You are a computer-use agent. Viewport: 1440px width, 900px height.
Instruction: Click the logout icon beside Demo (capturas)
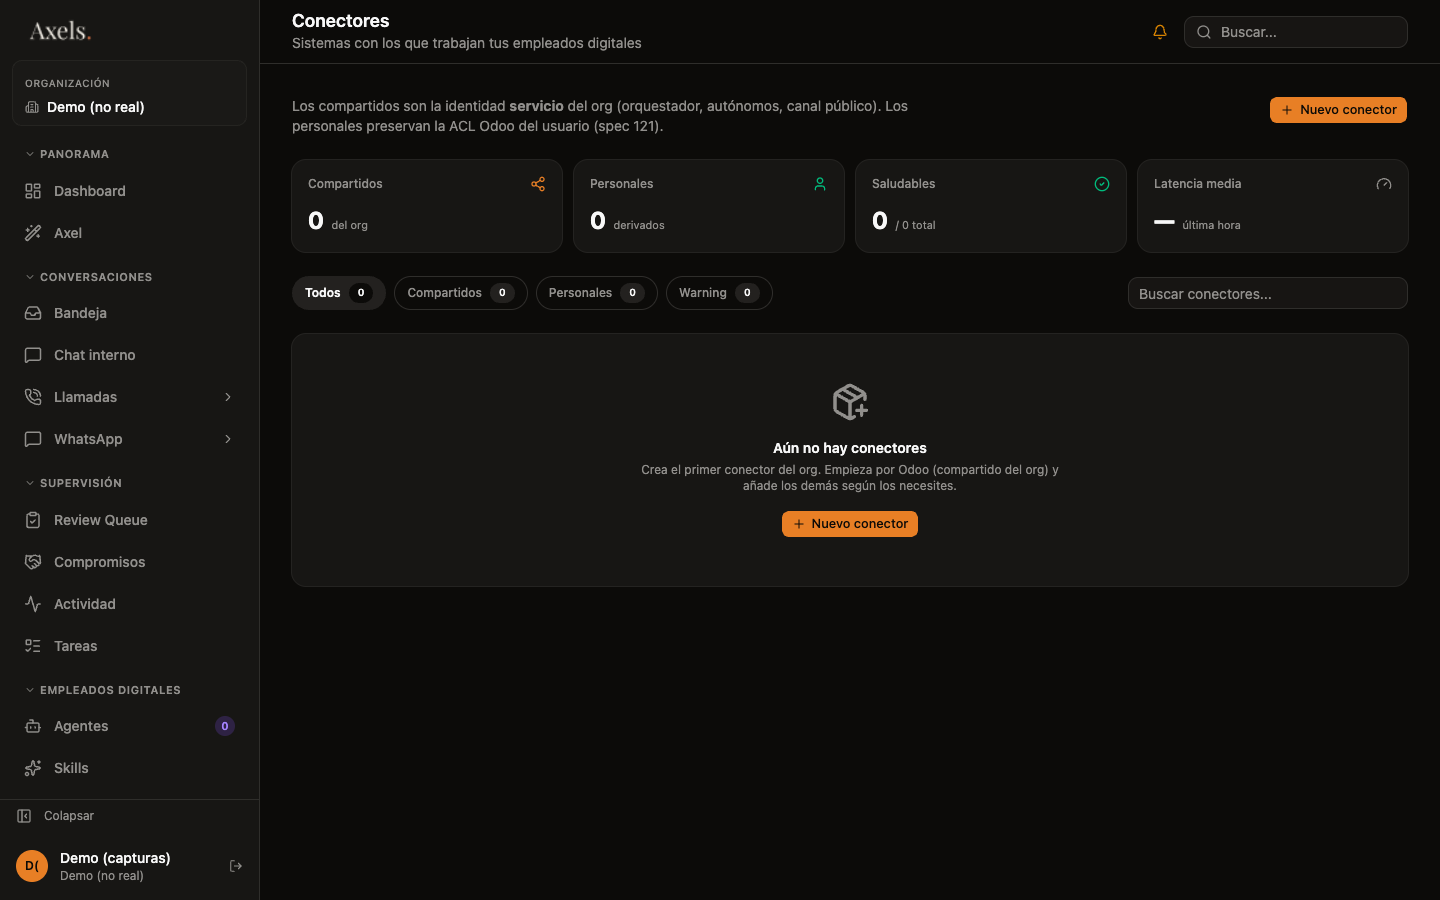236,866
